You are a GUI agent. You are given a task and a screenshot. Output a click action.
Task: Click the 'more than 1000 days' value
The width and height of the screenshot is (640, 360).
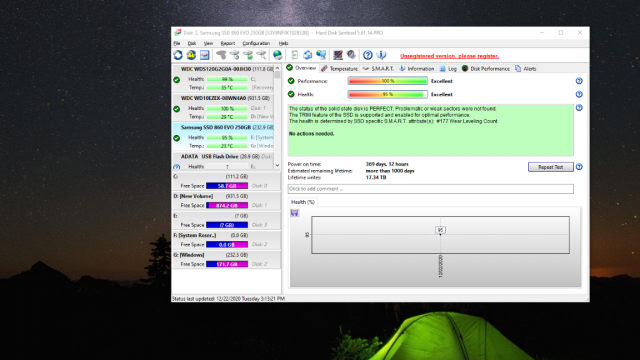coord(390,171)
